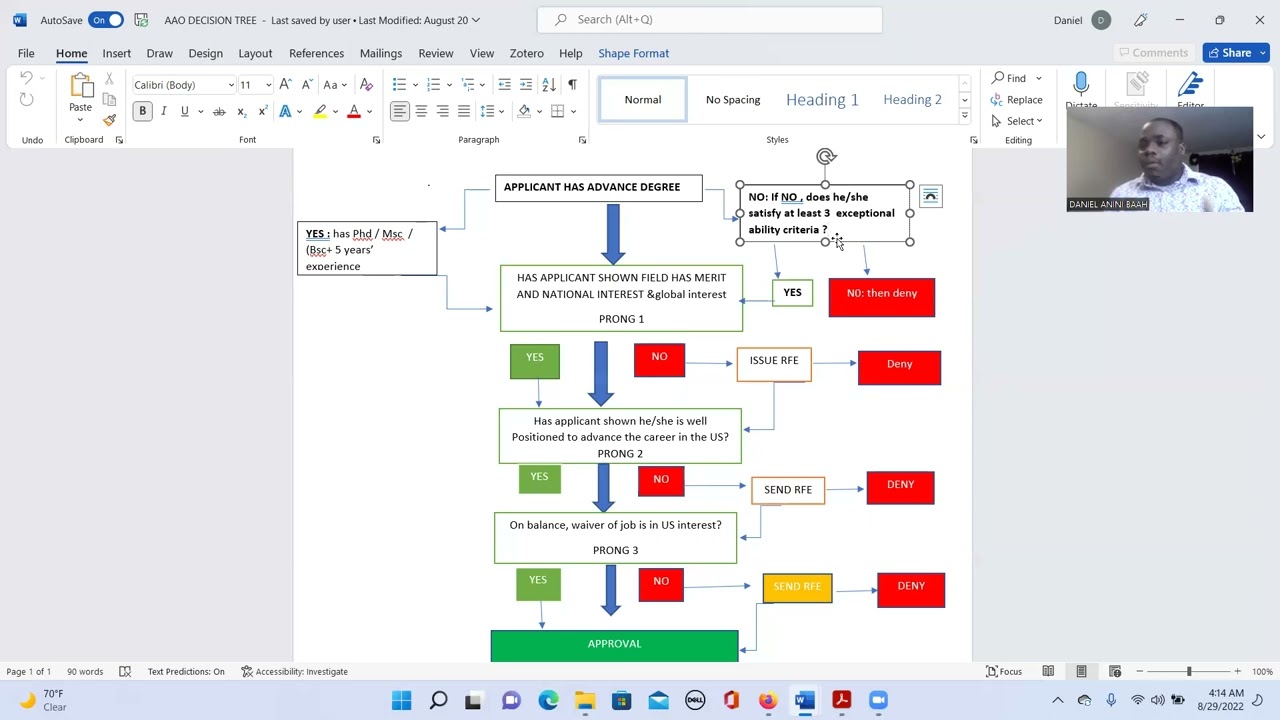The height and width of the screenshot is (720, 1280).
Task: Toggle Print Layout view
Action: (x=1081, y=671)
